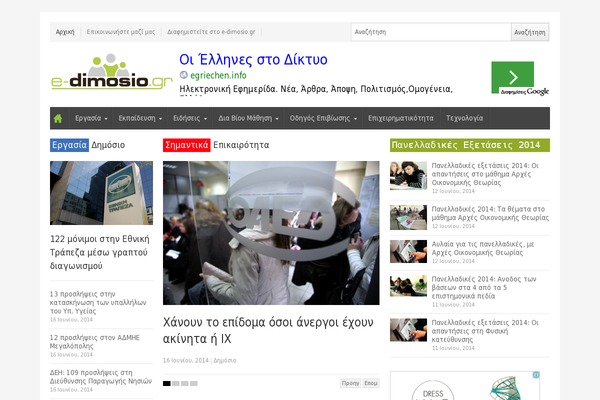
Task: Open ΔΕΗ: 109 προσλήψεις article
Action: [101, 377]
